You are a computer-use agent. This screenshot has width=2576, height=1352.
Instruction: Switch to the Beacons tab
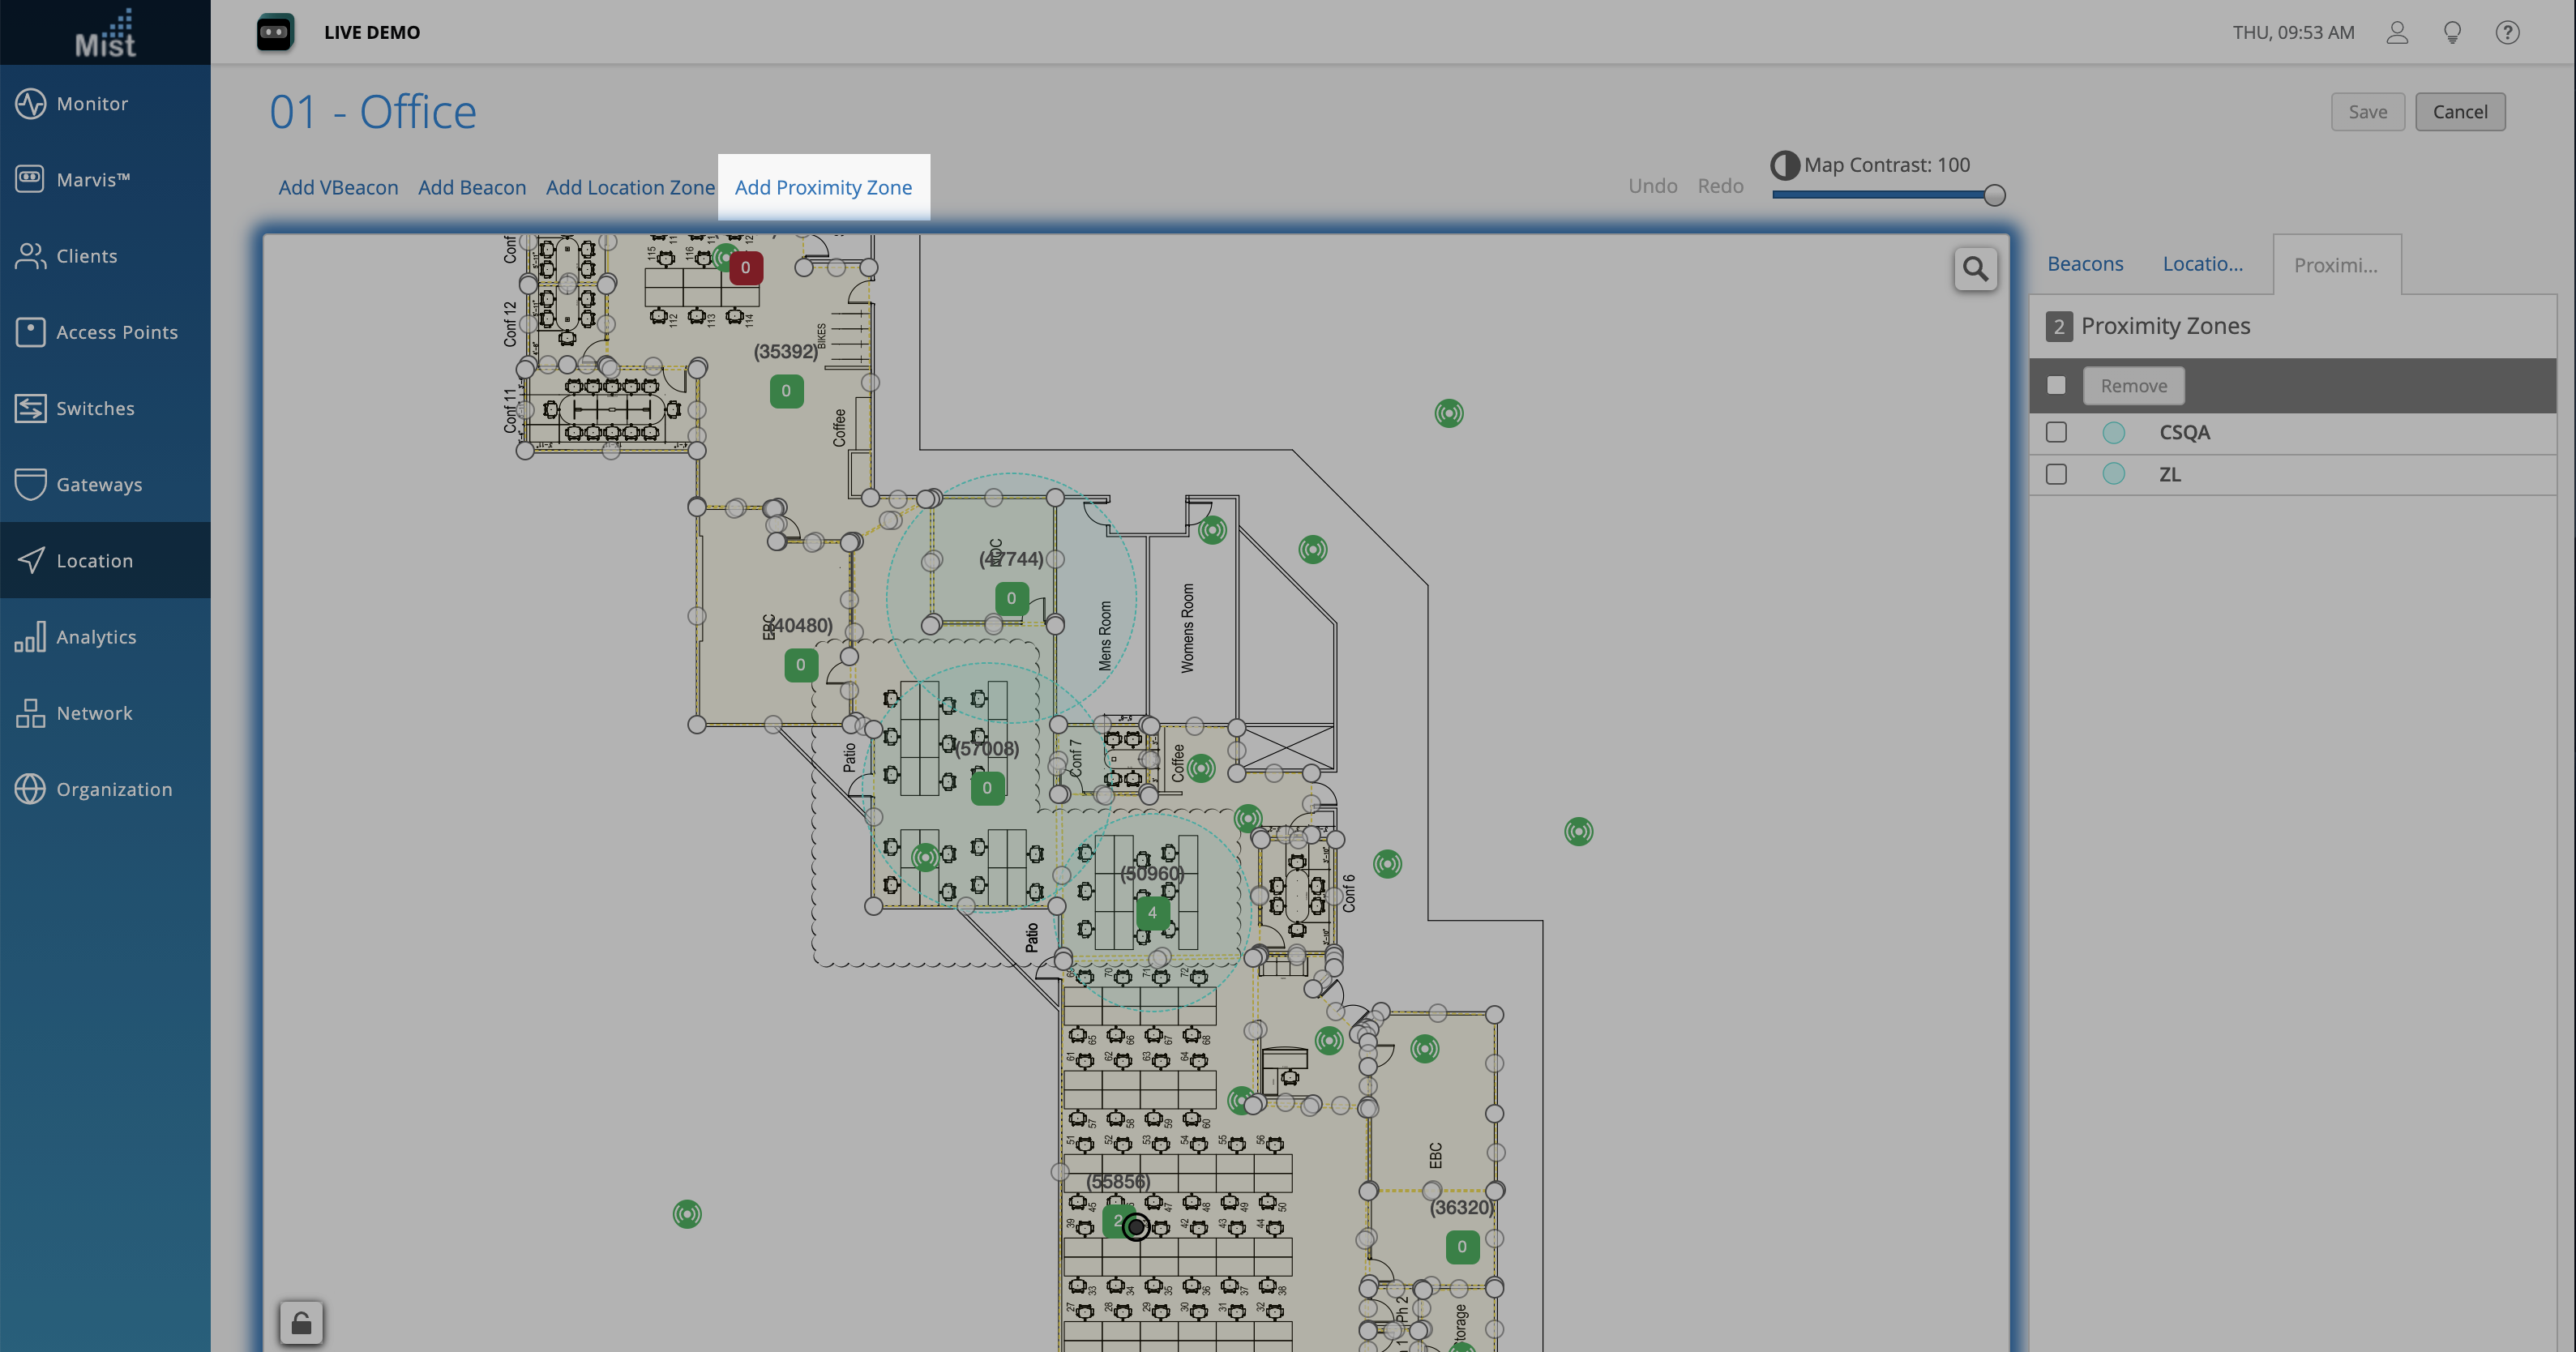[2085, 264]
